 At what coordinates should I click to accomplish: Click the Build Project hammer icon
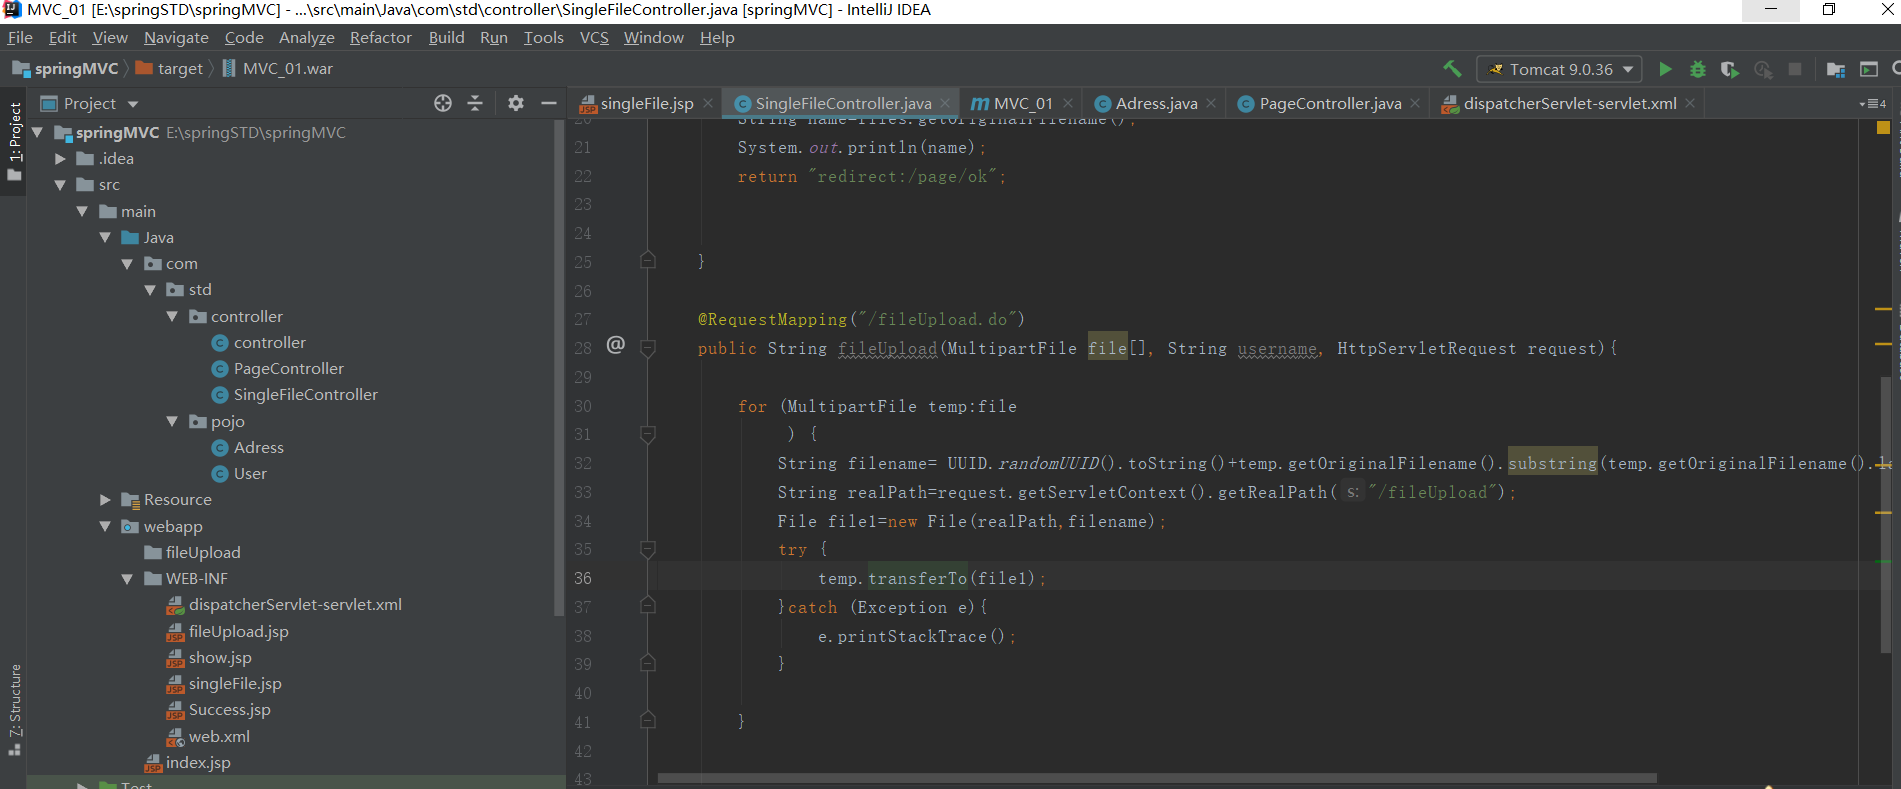[x=1452, y=69]
